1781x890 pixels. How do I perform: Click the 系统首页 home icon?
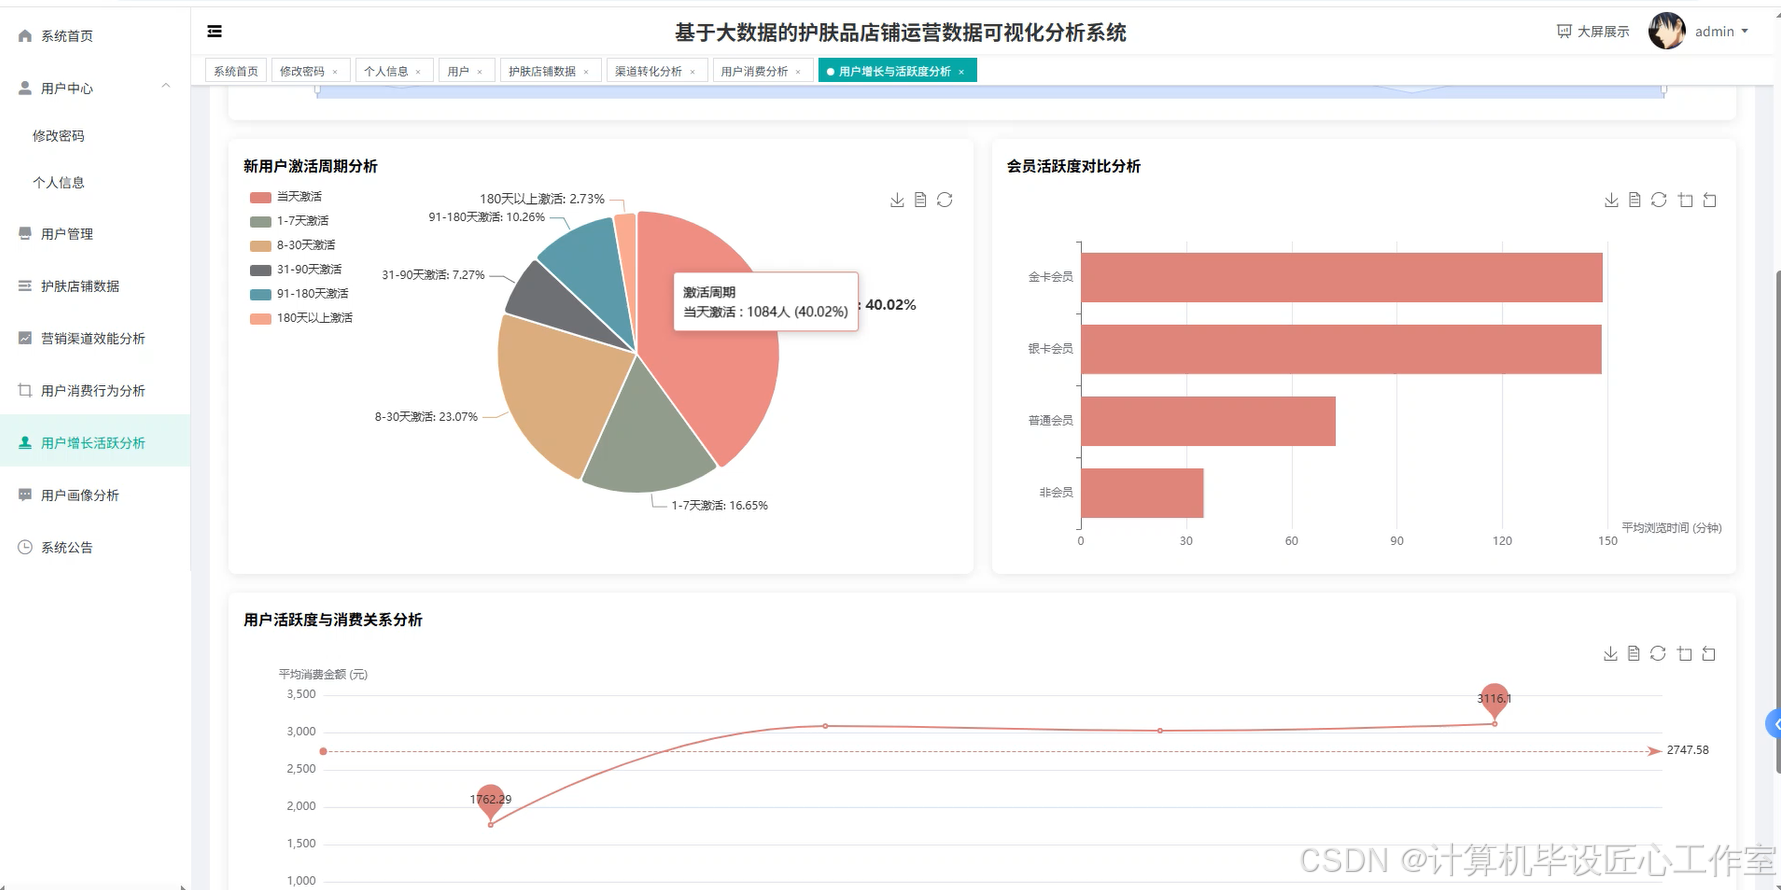[25, 36]
